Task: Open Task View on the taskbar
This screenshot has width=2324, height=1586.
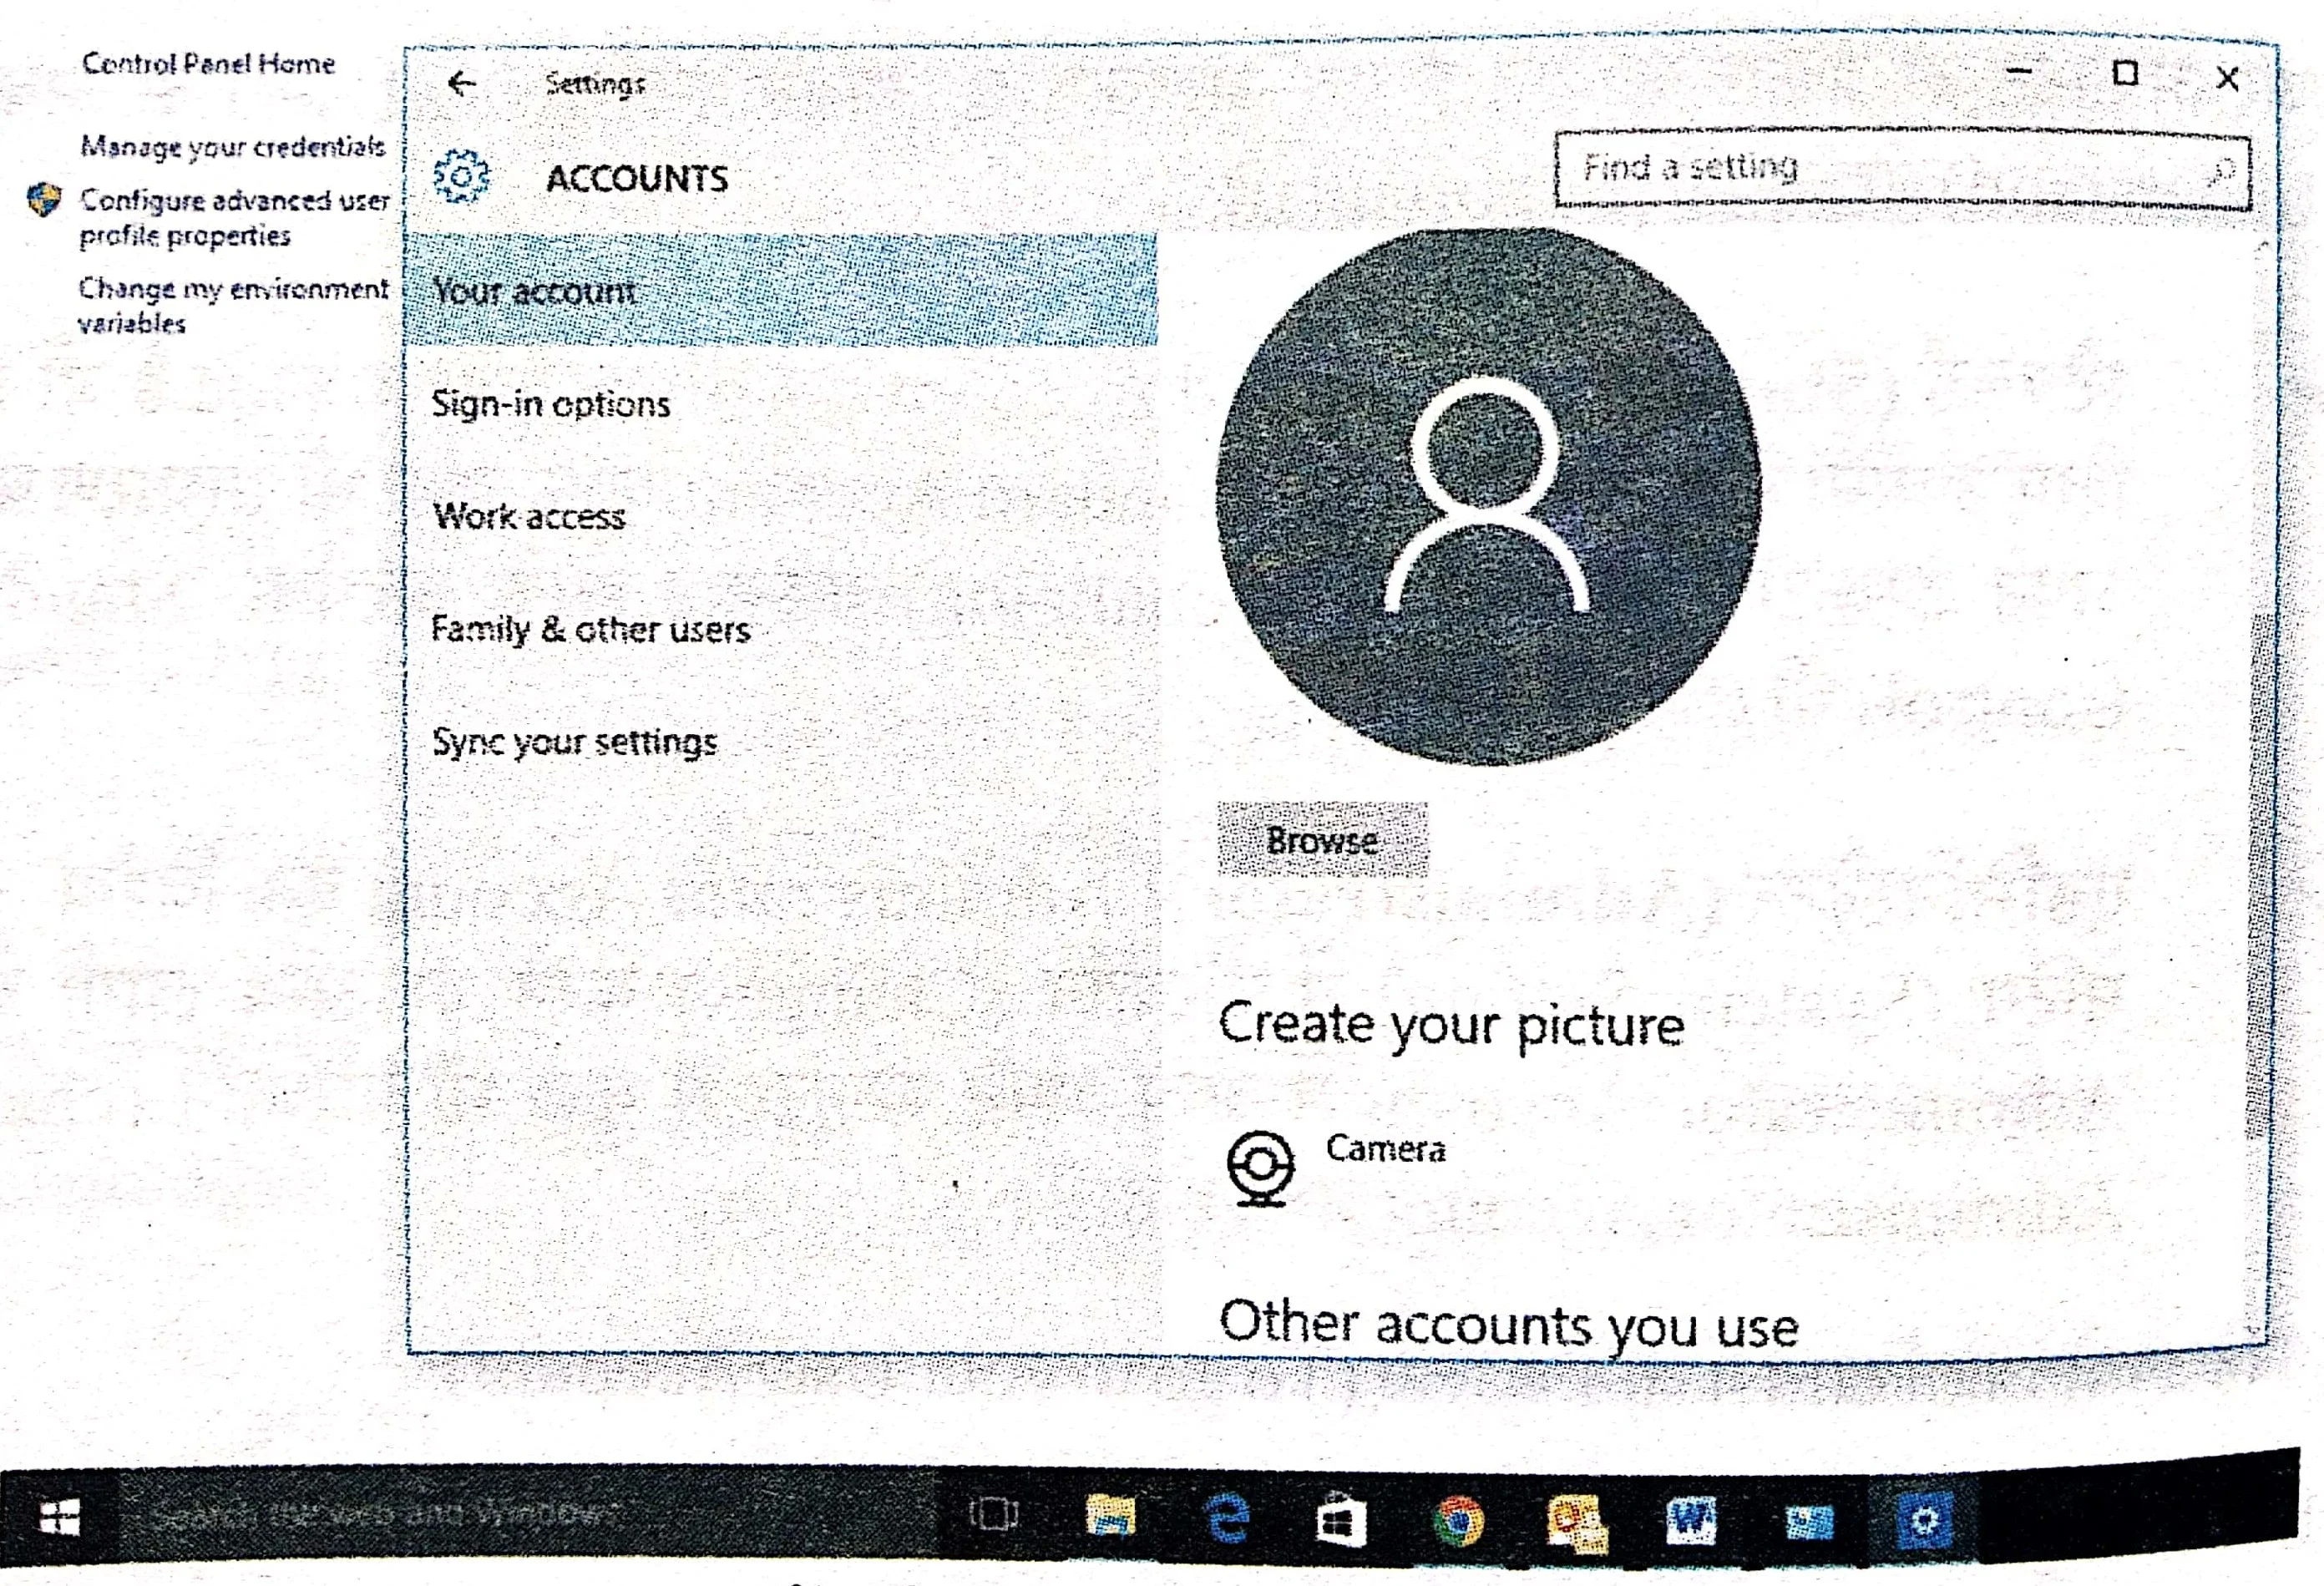Action: pyautogui.click(x=993, y=1515)
